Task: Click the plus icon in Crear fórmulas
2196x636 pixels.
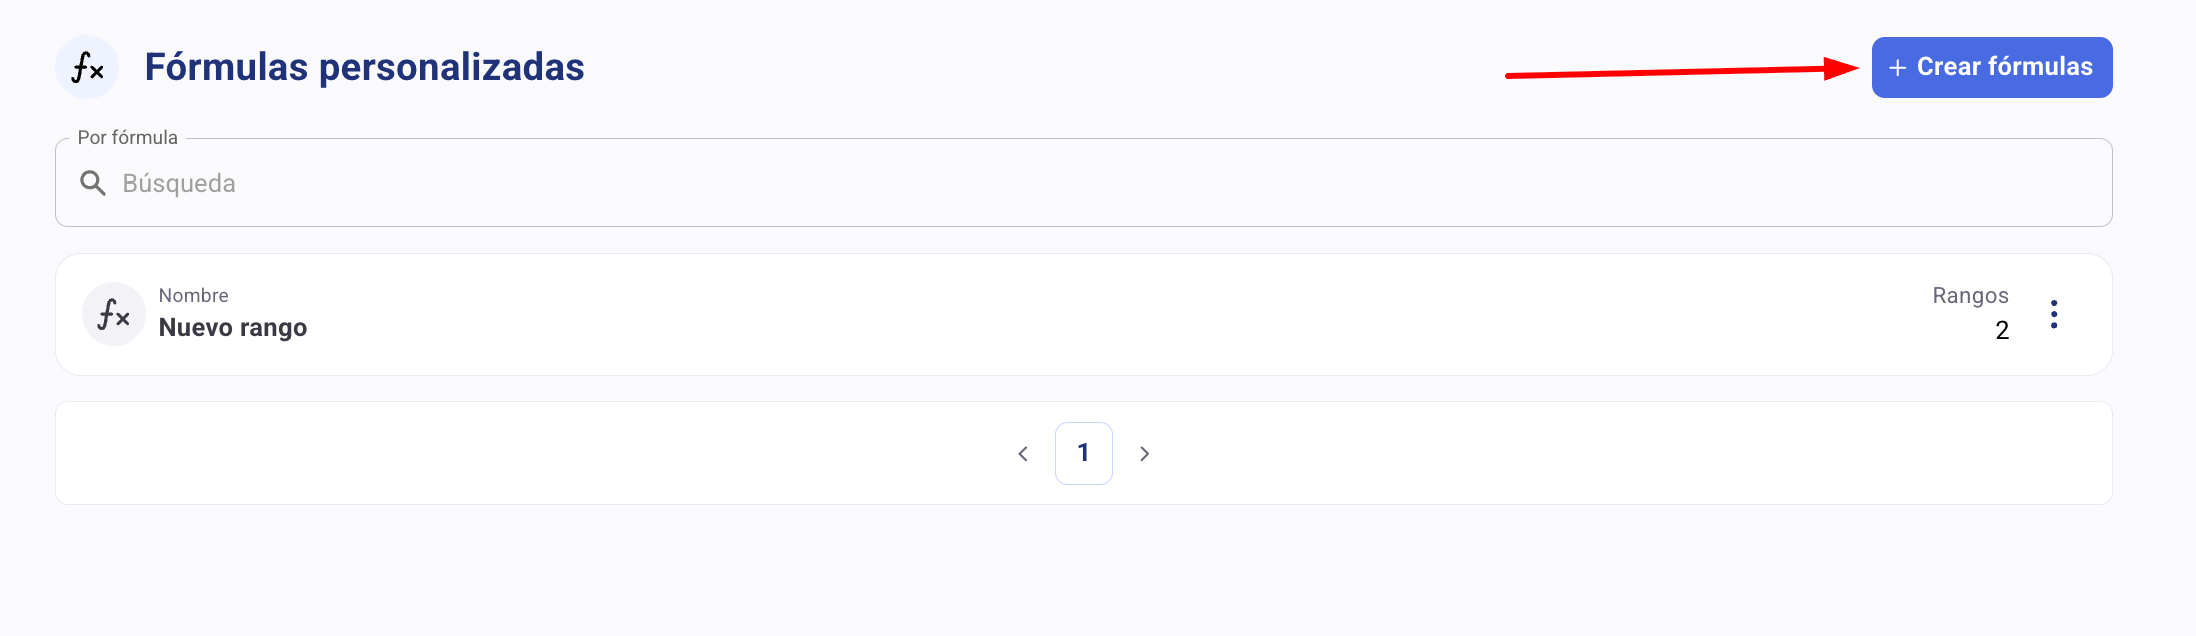Action: point(1897,68)
